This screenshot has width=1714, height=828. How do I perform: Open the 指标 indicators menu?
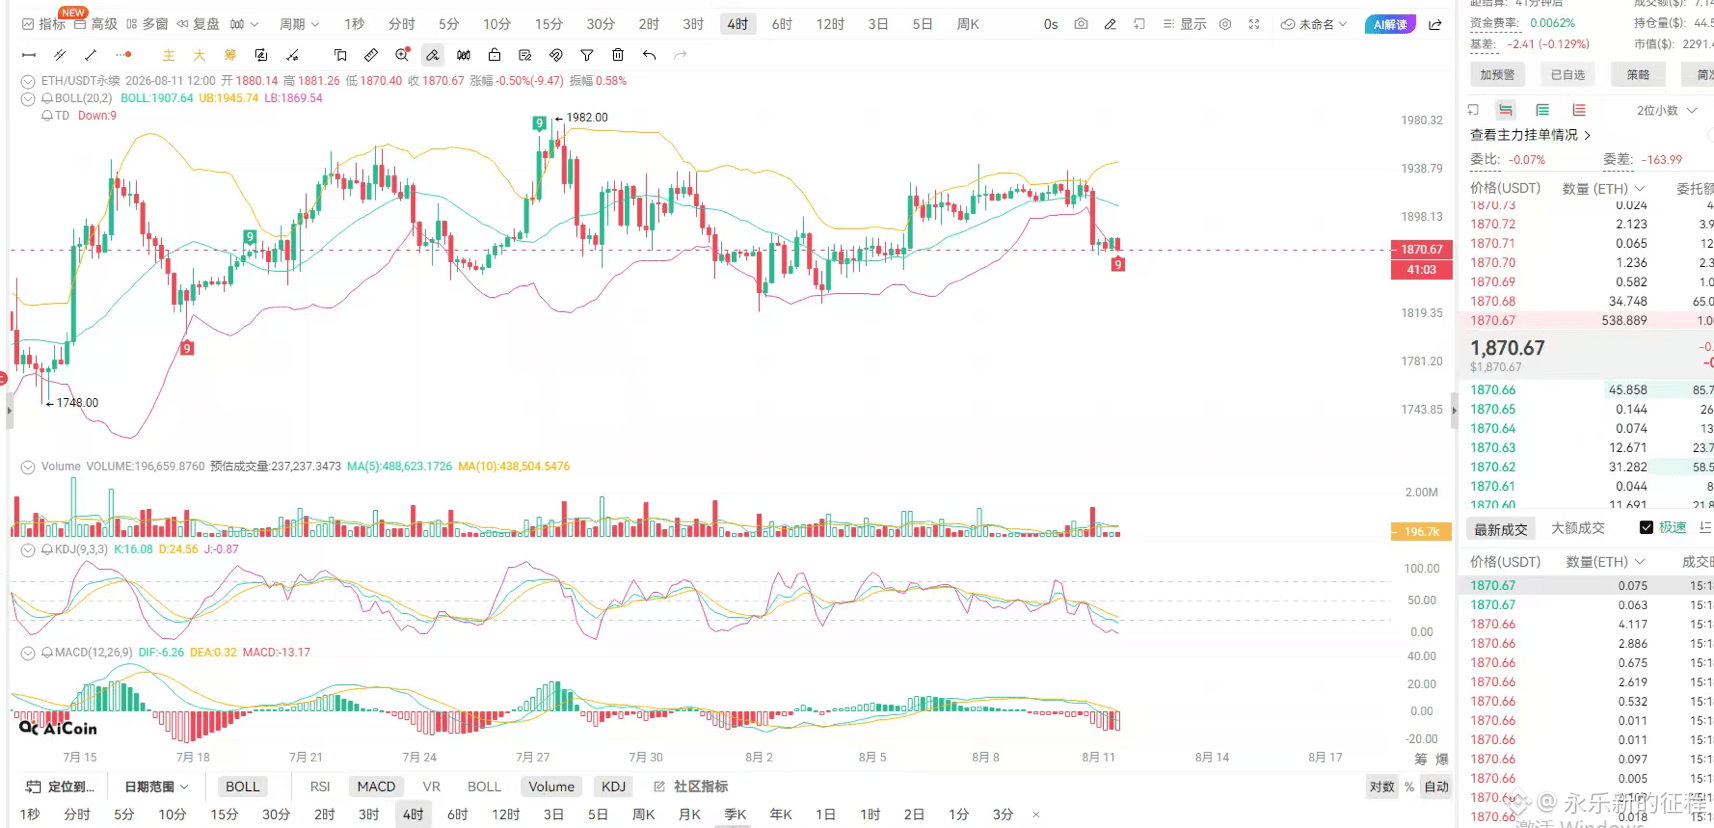coord(43,24)
